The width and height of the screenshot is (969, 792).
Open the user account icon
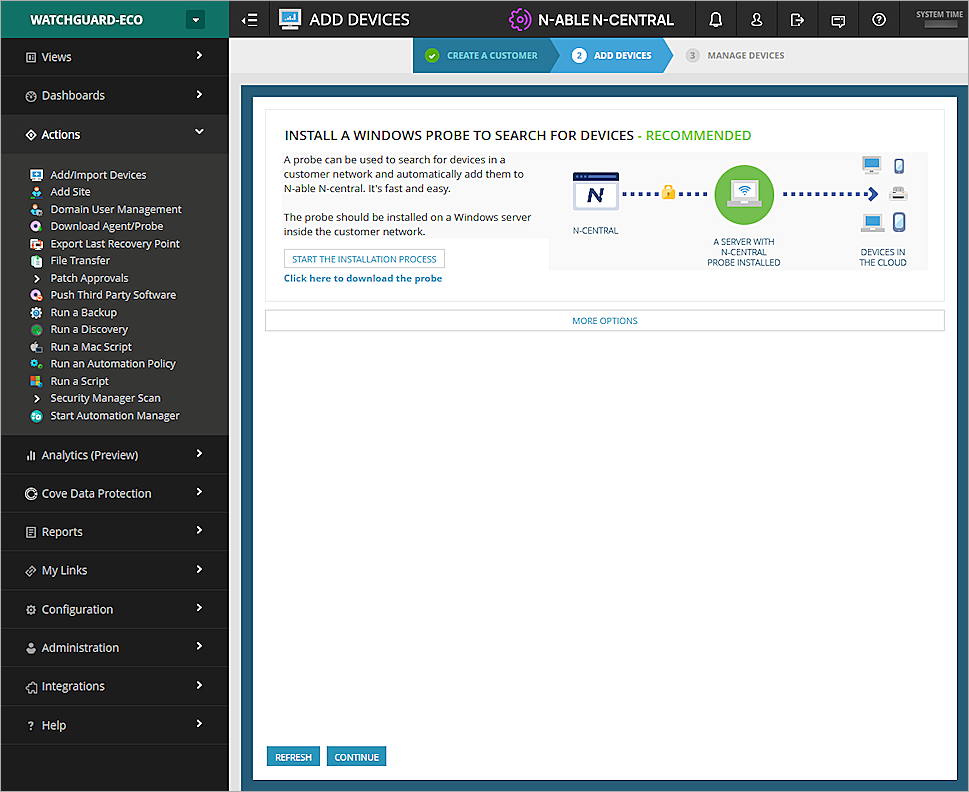(x=757, y=19)
